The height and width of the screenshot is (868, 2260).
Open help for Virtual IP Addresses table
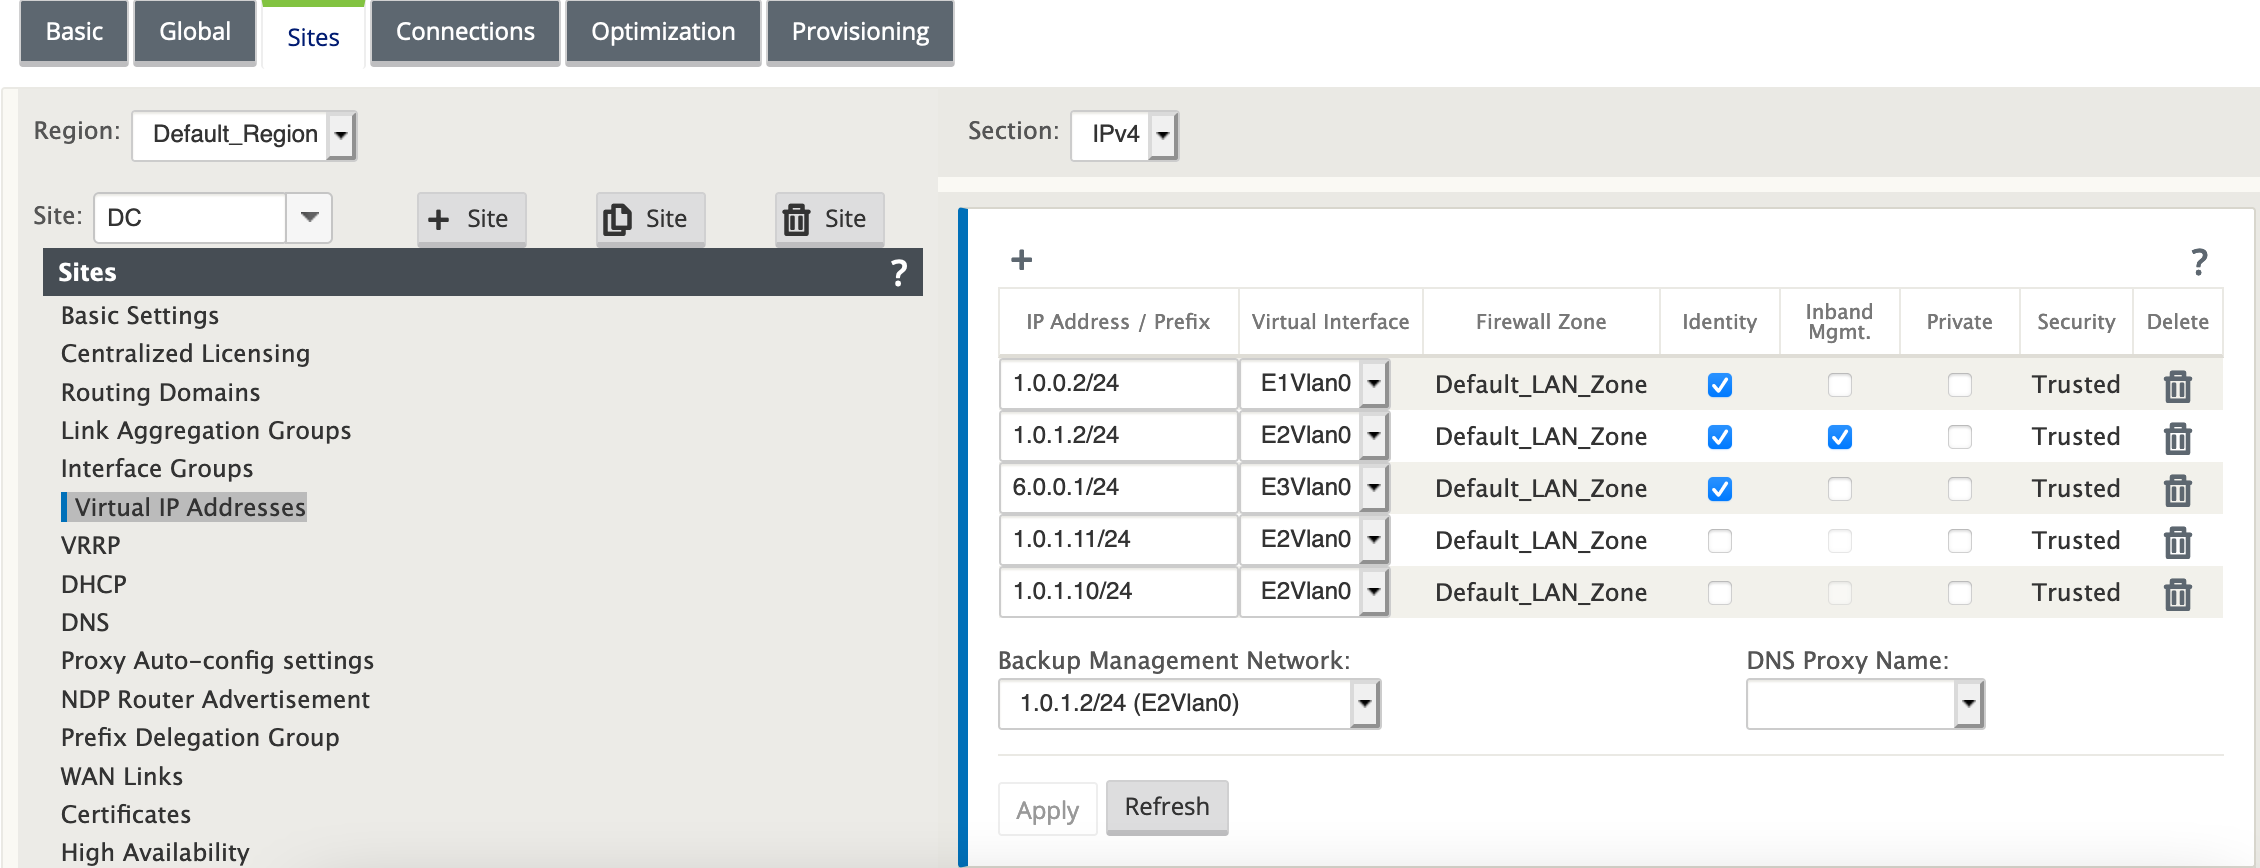2199,262
